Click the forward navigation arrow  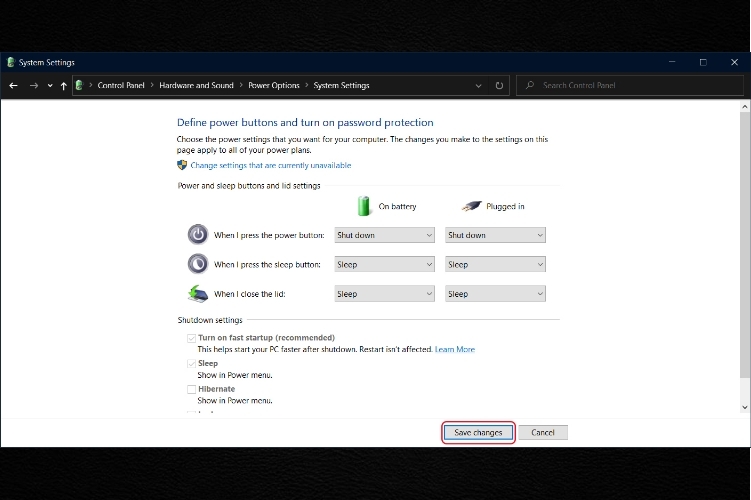[34, 86]
